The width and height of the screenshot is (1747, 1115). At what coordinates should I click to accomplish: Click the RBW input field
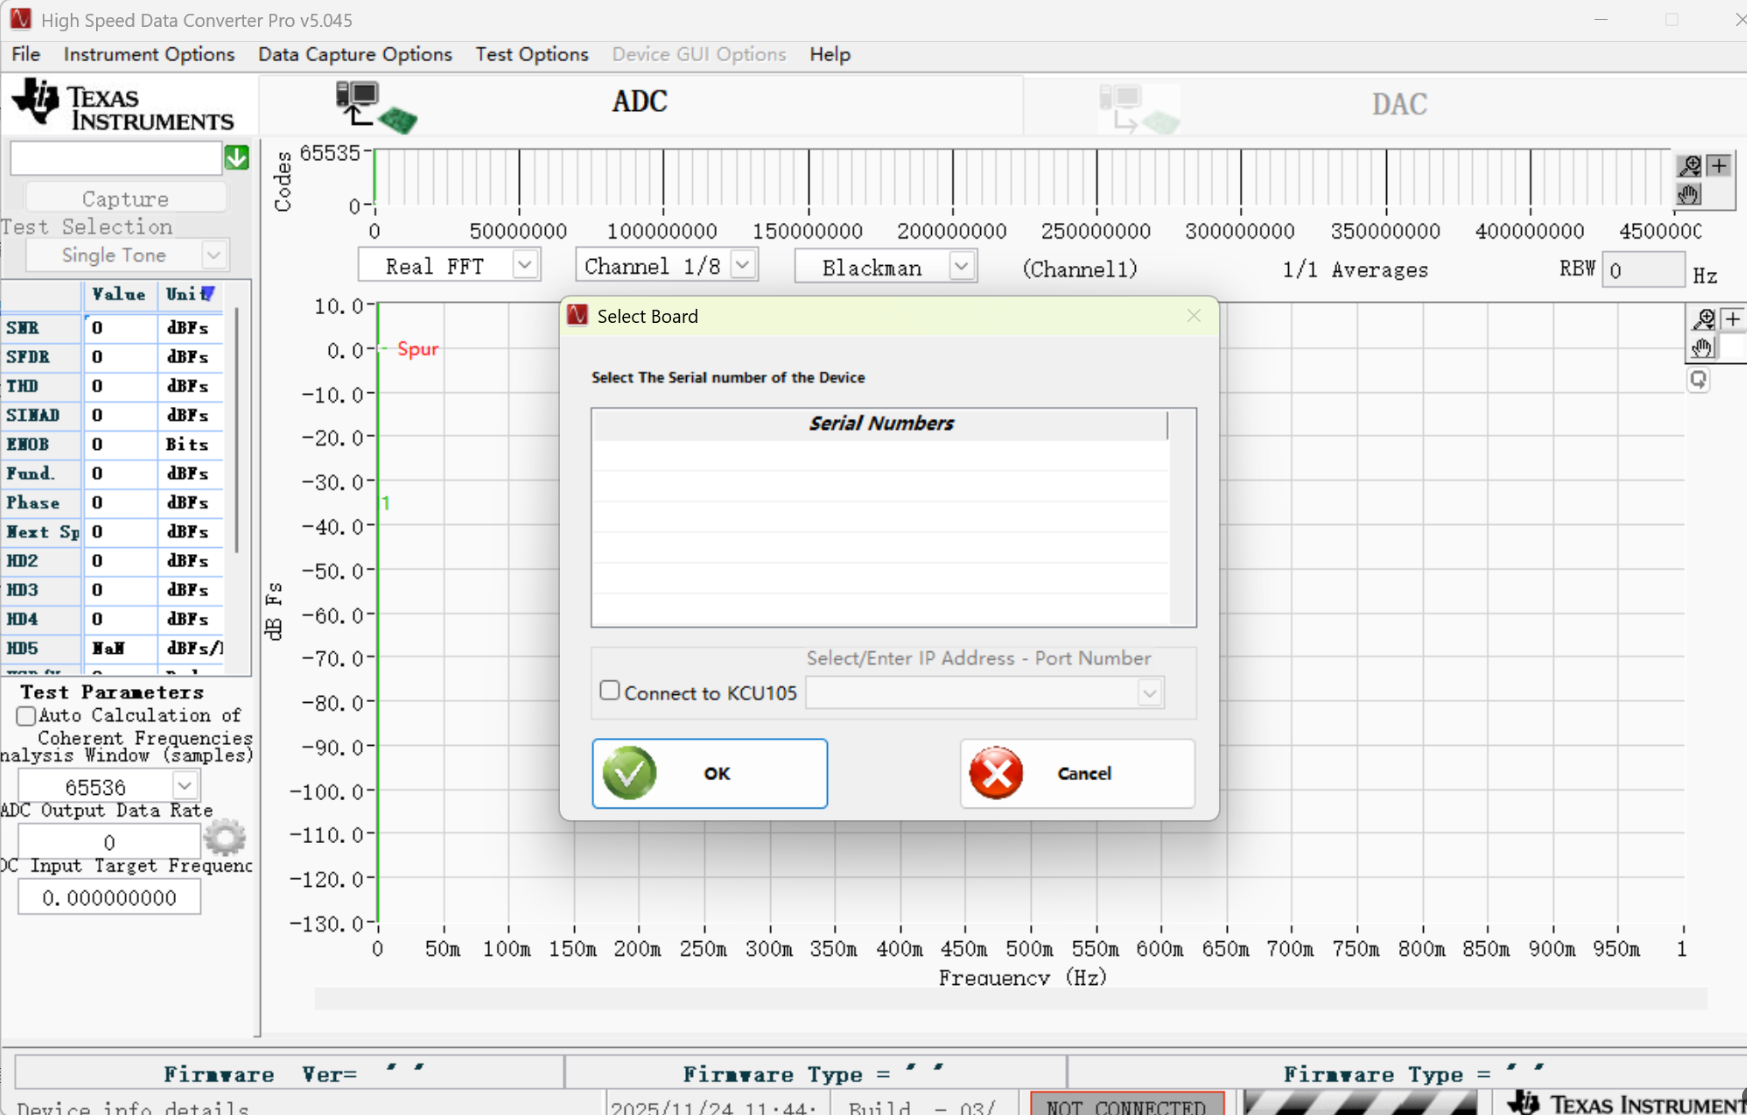click(1643, 270)
